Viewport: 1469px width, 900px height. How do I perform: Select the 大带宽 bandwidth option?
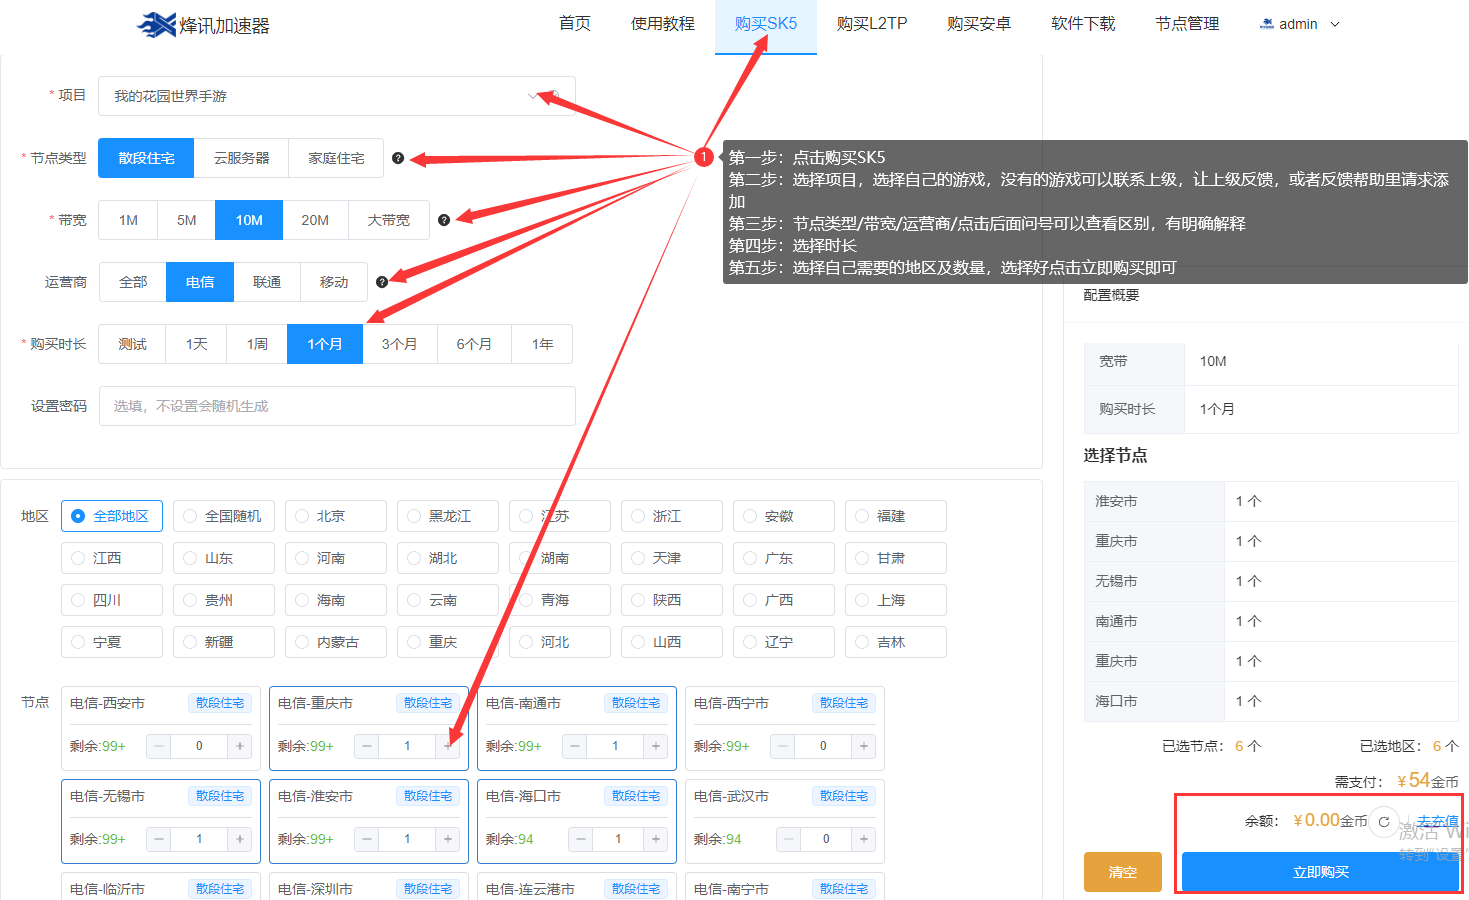point(389,220)
